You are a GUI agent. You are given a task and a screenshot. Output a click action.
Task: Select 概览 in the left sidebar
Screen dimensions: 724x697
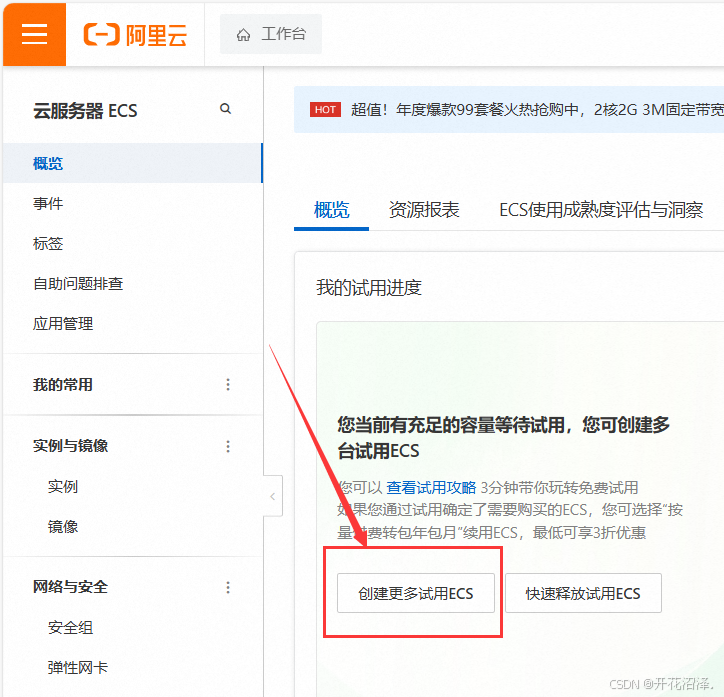(x=133, y=163)
